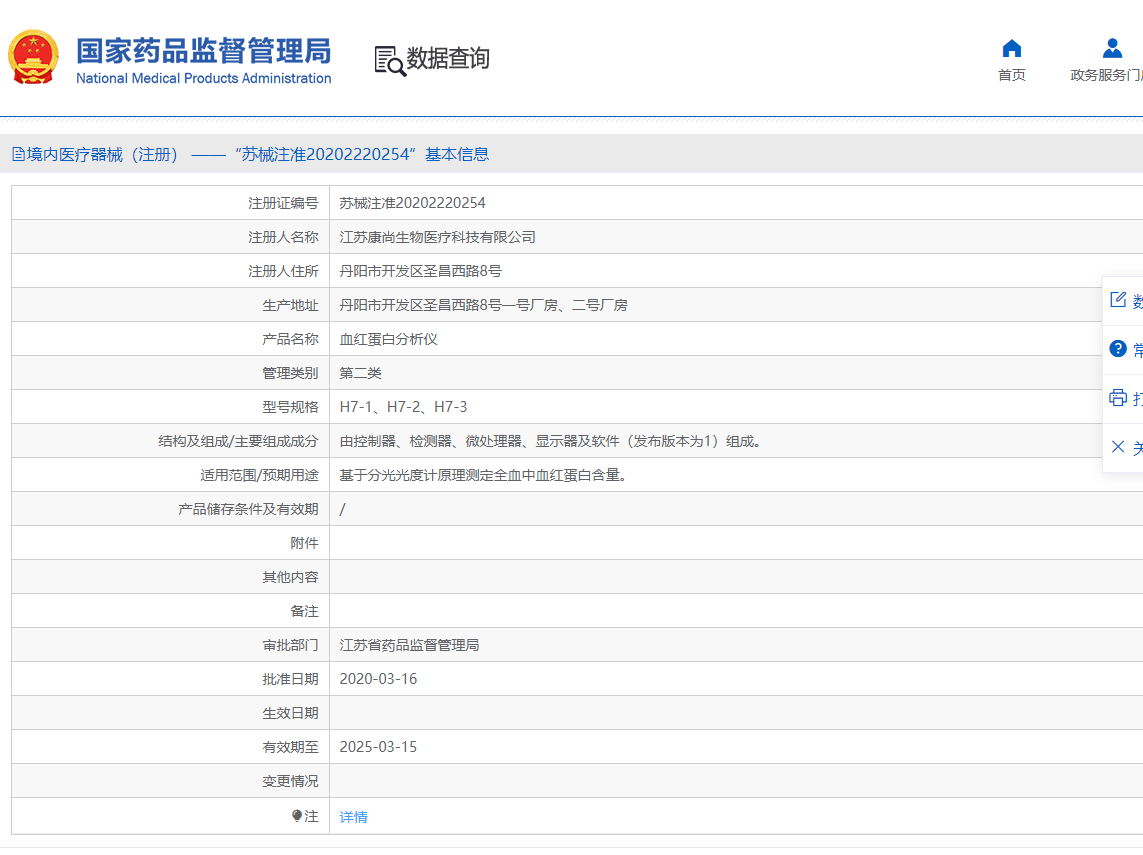
Task: Click approval date 2020-03-16
Action: tap(378, 679)
